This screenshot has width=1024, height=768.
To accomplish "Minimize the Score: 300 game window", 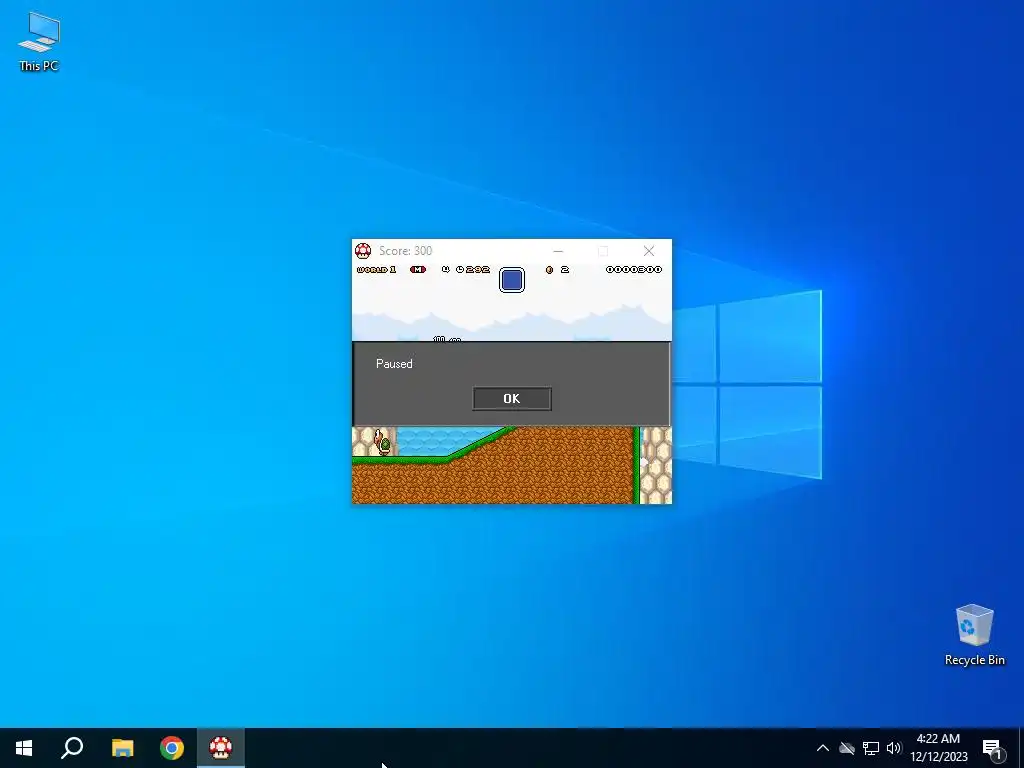I will click(x=558, y=251).
